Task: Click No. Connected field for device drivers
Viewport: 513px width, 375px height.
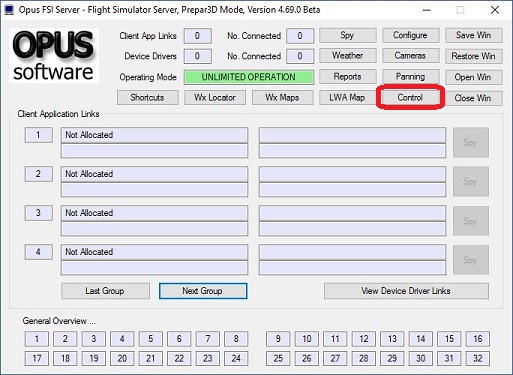Action: click(x=300, y=56)
